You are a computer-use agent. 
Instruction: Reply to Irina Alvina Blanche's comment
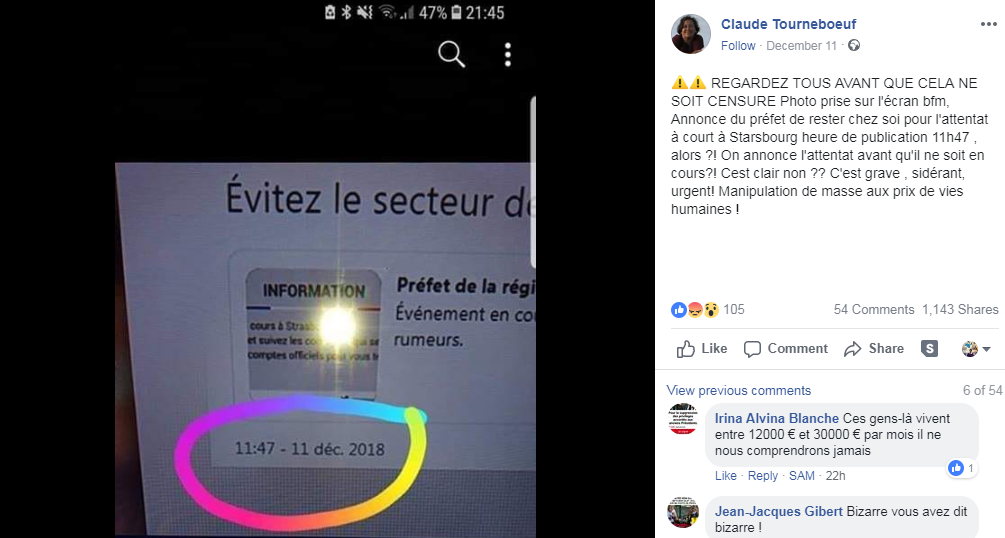pyautogui.click(x=762, y=476)
